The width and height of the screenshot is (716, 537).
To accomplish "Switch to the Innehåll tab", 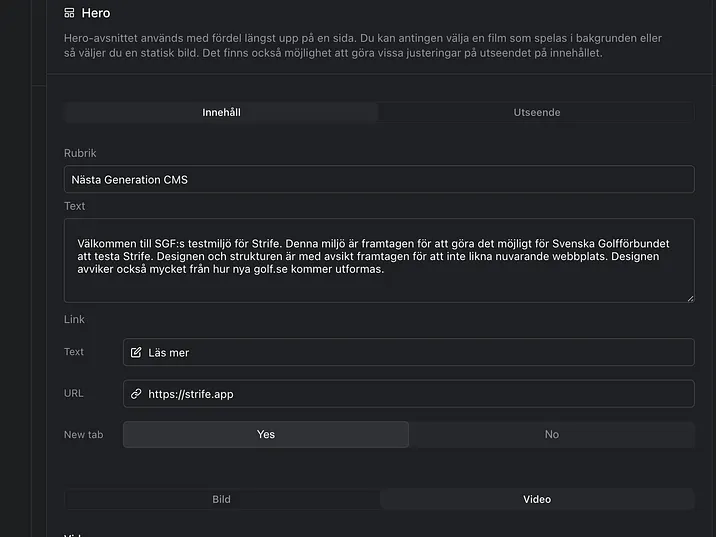I will tap(221, 113).
